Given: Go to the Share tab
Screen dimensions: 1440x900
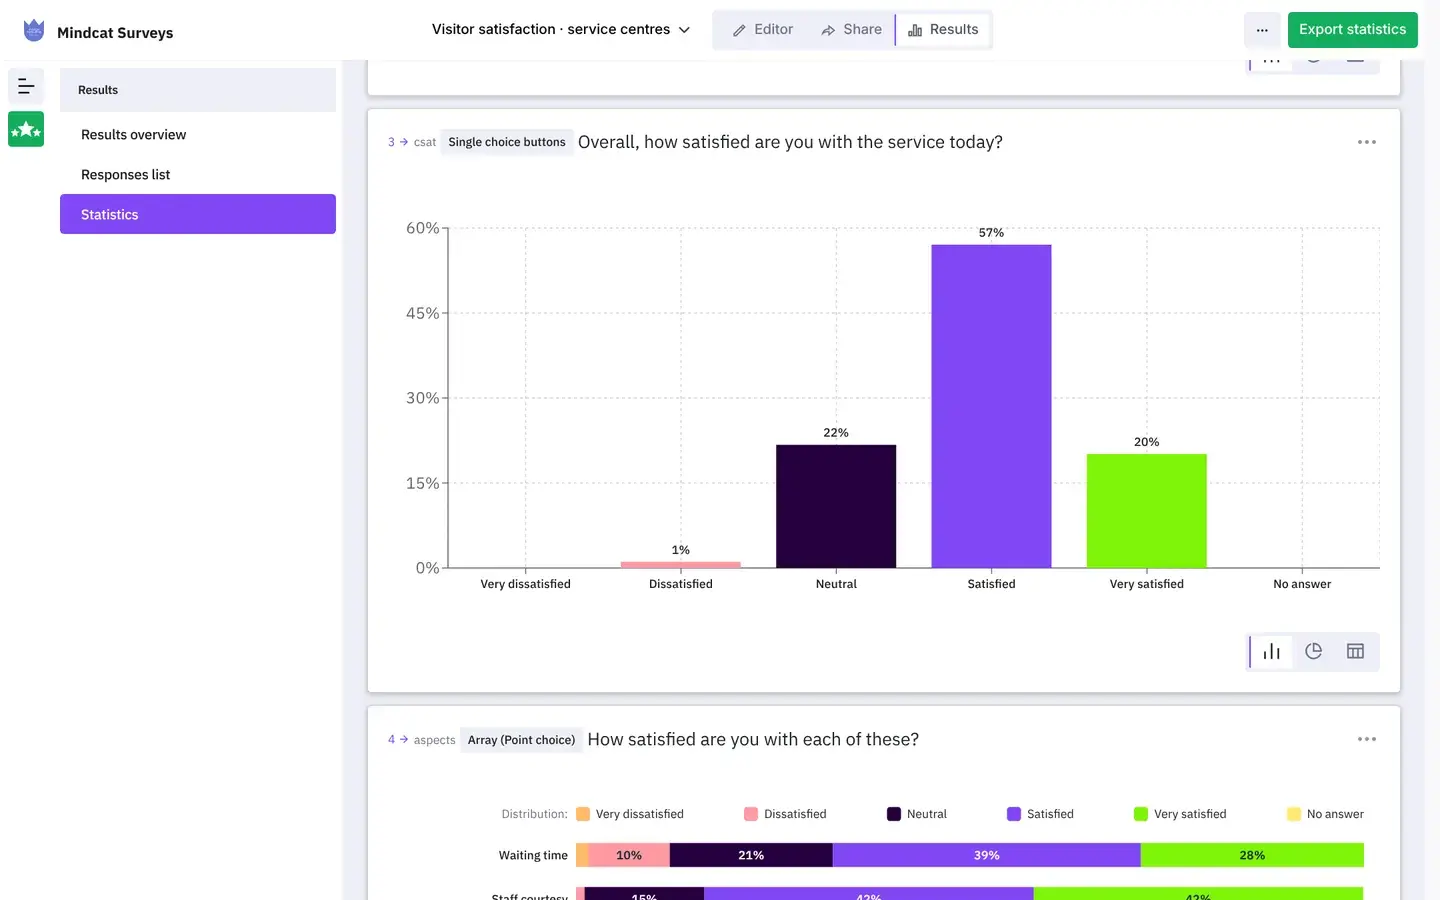Looking at the screenshot, I should [851, 30].
